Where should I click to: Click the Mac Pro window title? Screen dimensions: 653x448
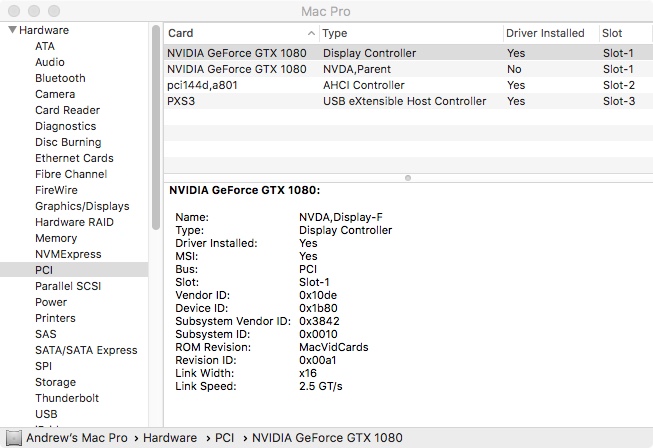[x=326, y=11]
